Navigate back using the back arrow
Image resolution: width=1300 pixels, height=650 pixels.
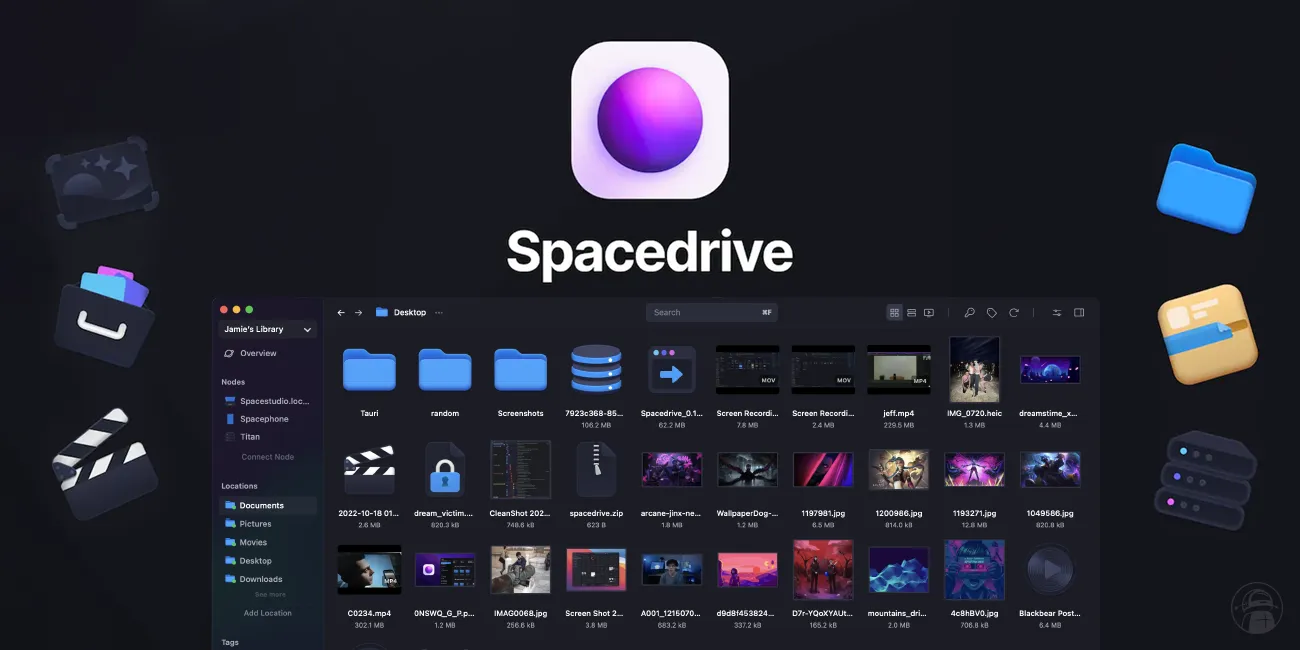pyautogui.click(x=340, y=312)
